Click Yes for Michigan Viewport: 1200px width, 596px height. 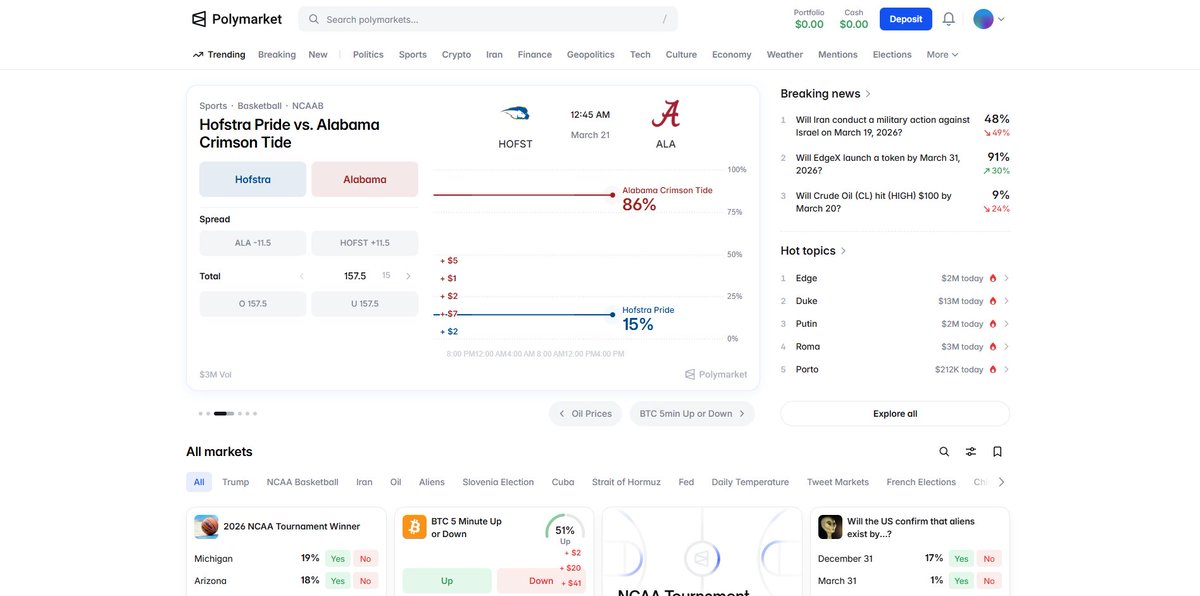pos(338,559)
